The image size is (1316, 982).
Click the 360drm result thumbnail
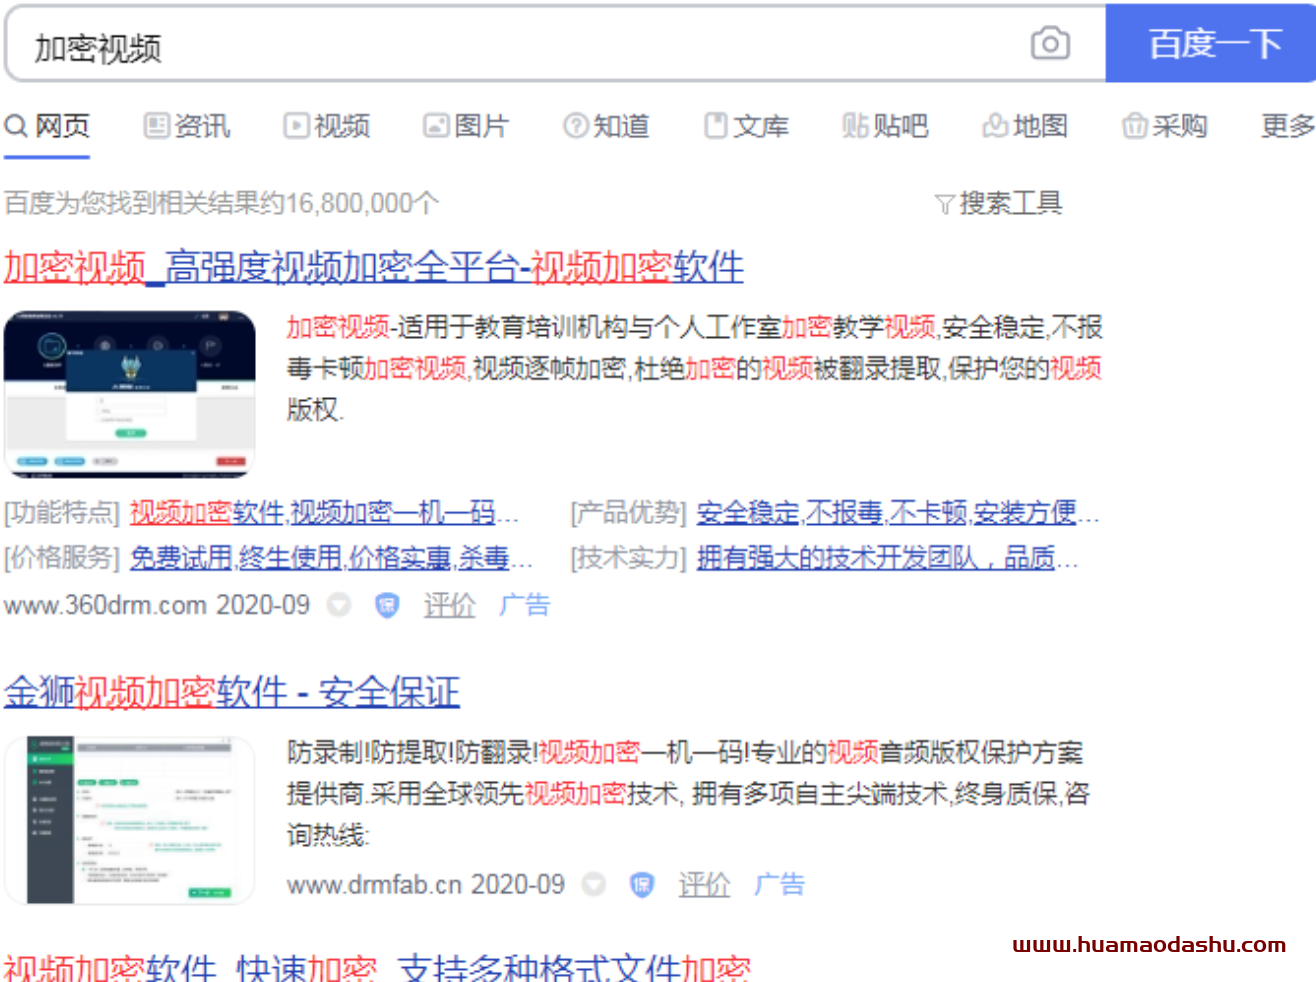[x=130, y=394]
